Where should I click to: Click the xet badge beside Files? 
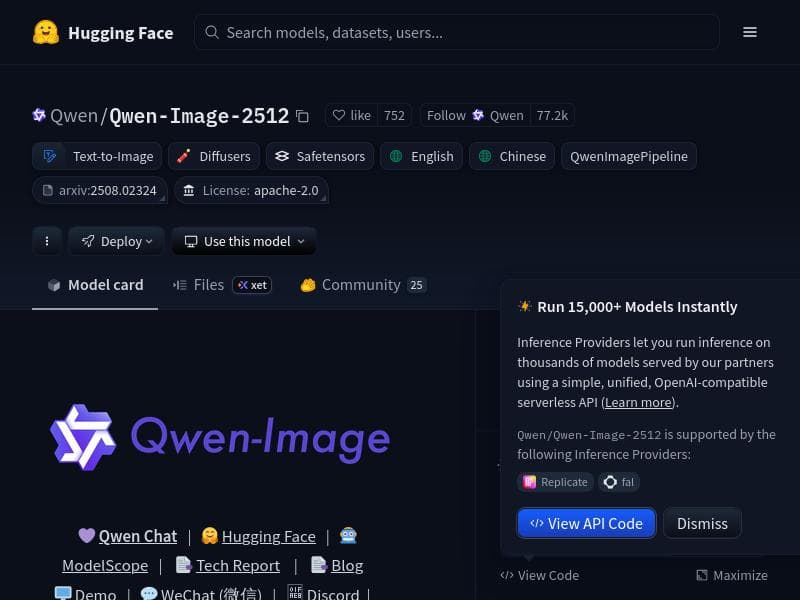[x=251, y=285]
